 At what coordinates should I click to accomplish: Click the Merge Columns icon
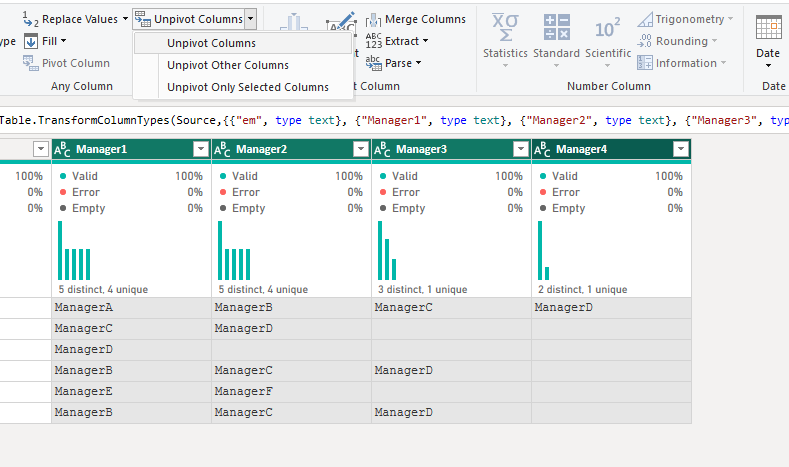tap(373, 19)
